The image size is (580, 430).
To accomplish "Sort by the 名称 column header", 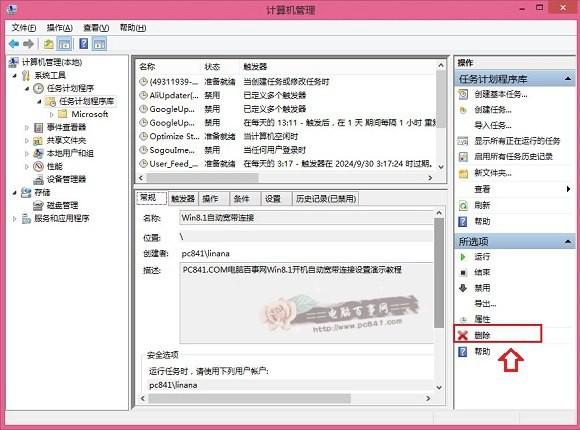I will click(147, 67).
